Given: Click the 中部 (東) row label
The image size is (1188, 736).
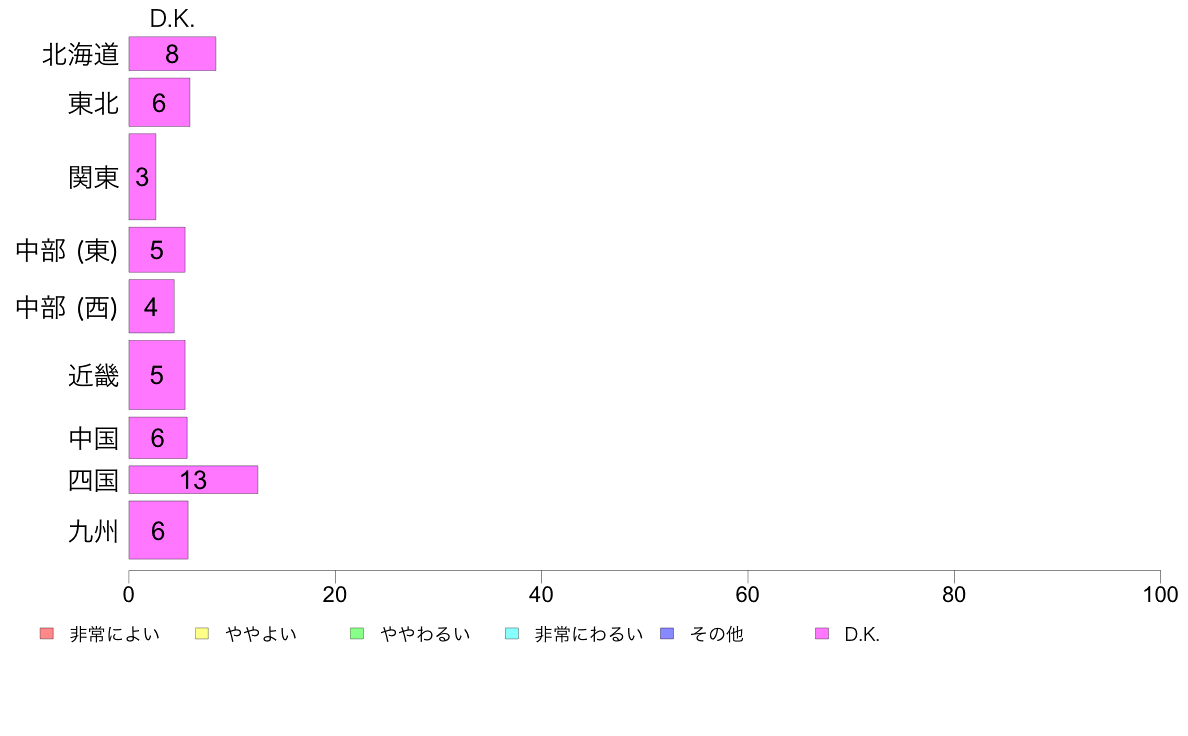Looking at the screenshot, I should coord(67,250).
